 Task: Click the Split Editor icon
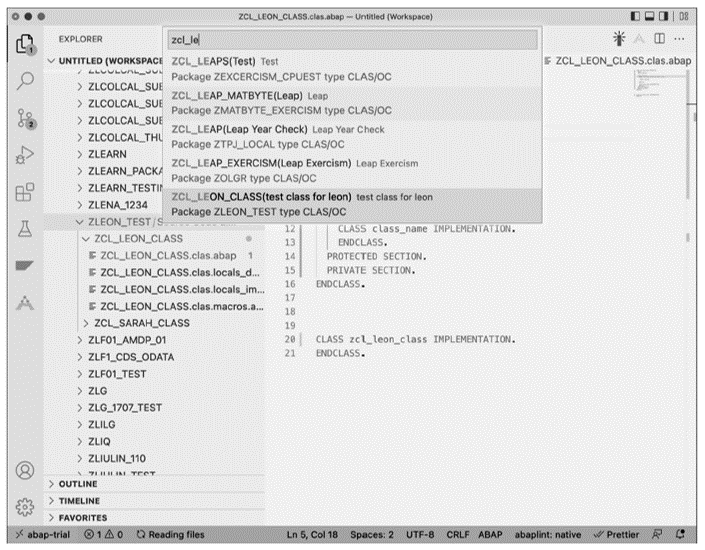[660, 39]
